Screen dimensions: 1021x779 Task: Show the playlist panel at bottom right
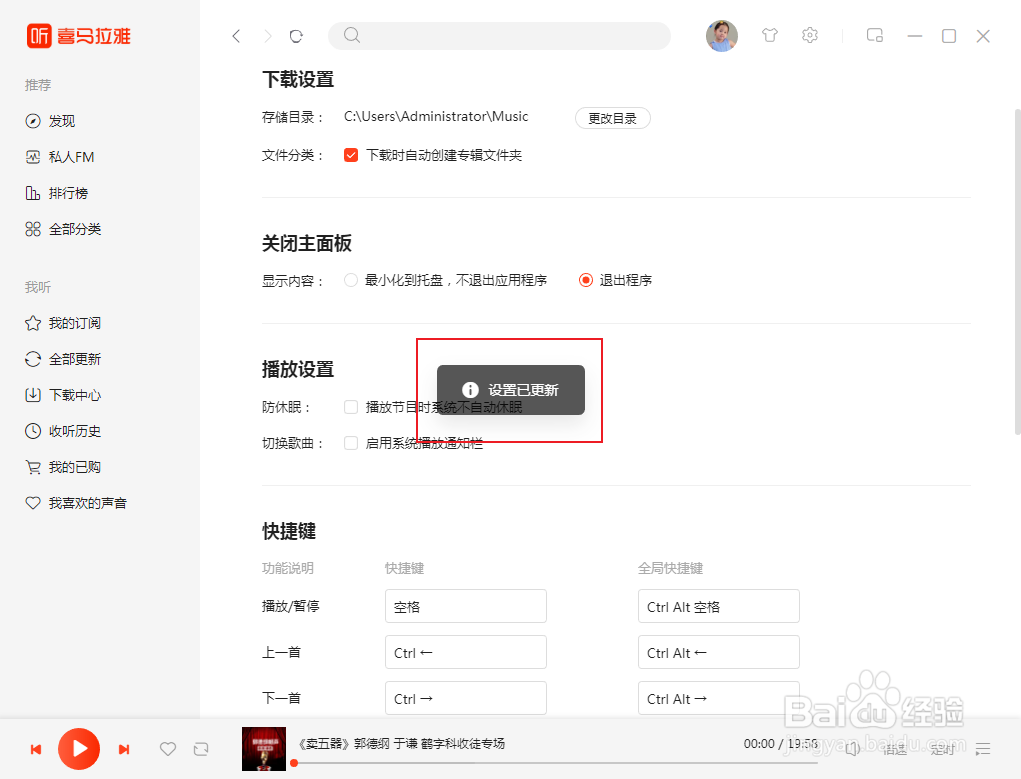(984, 748)
